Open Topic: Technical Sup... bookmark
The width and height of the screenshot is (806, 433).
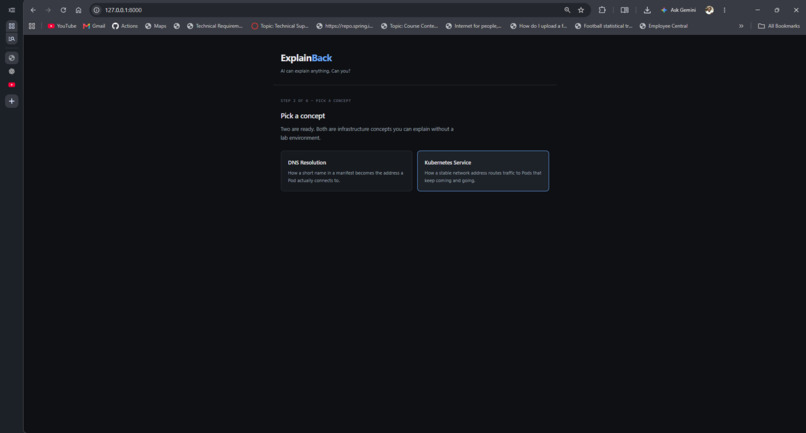click(280, 26)
